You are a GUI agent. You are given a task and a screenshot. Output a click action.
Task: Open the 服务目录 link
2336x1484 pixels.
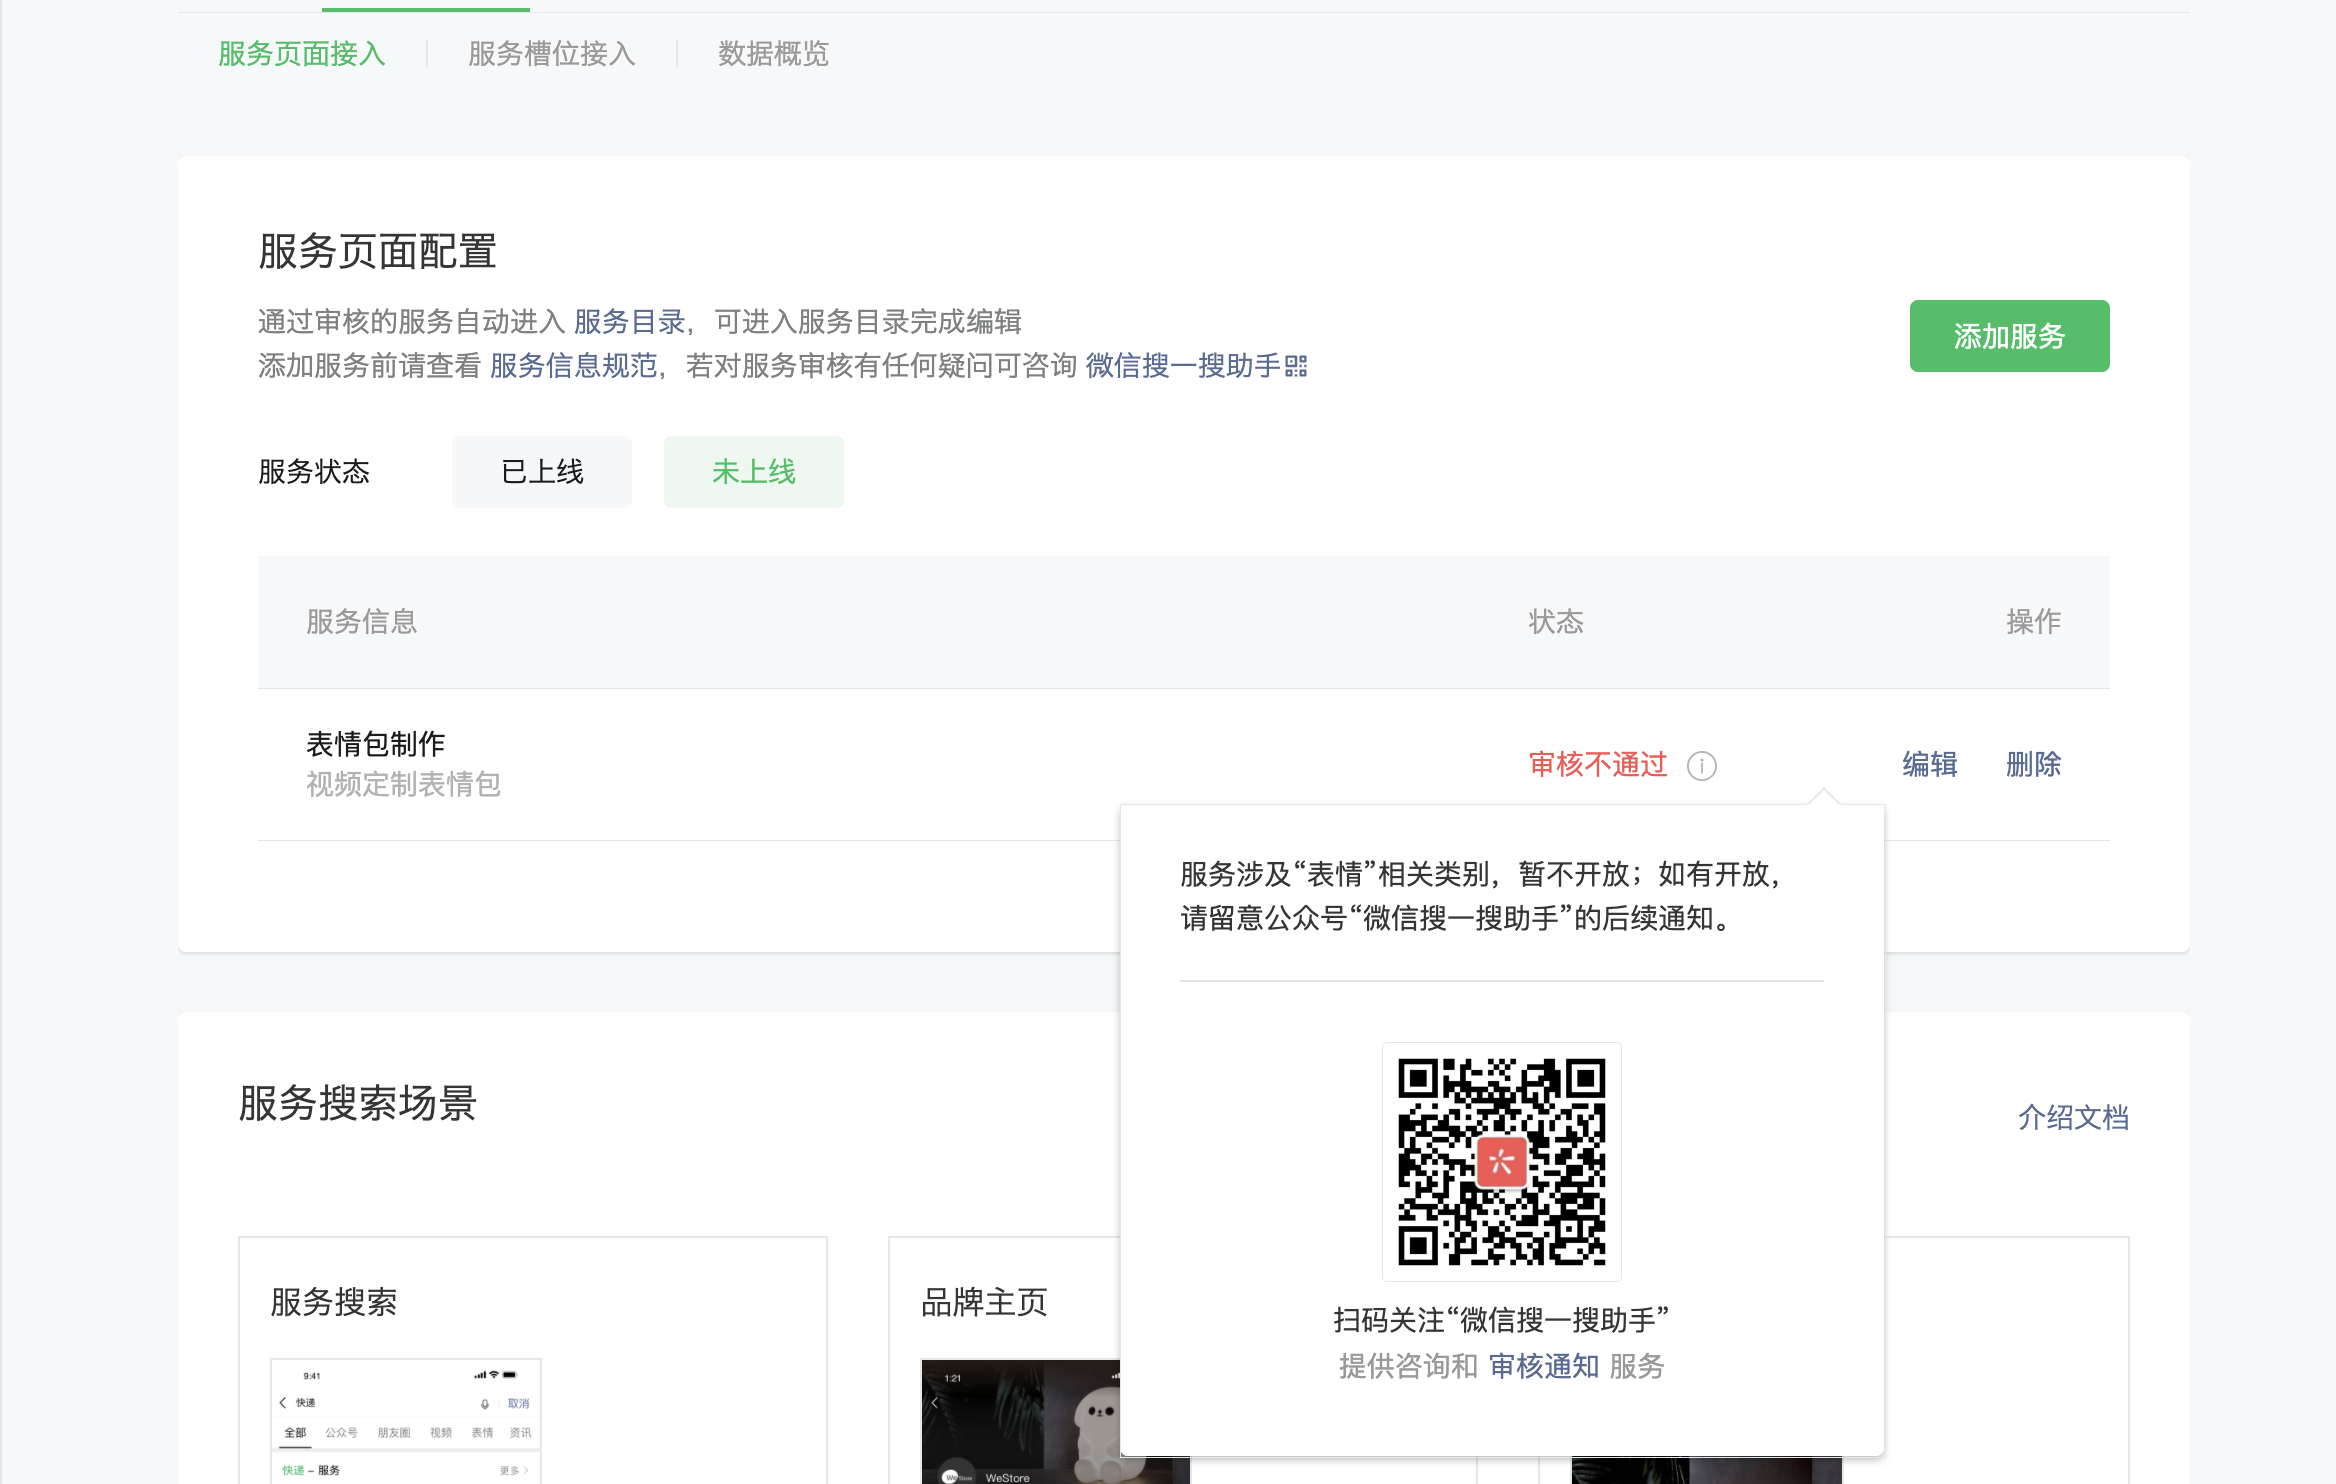629,322
